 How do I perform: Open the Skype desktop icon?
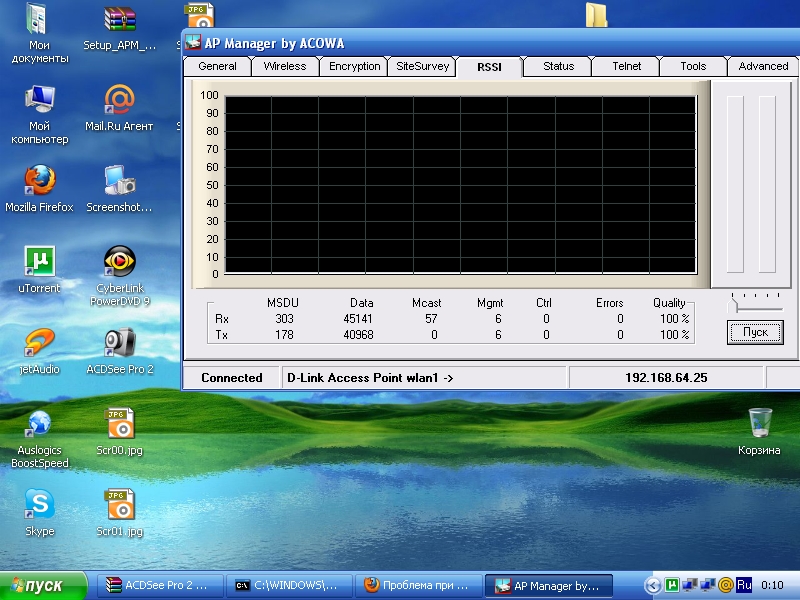point(40,506)
